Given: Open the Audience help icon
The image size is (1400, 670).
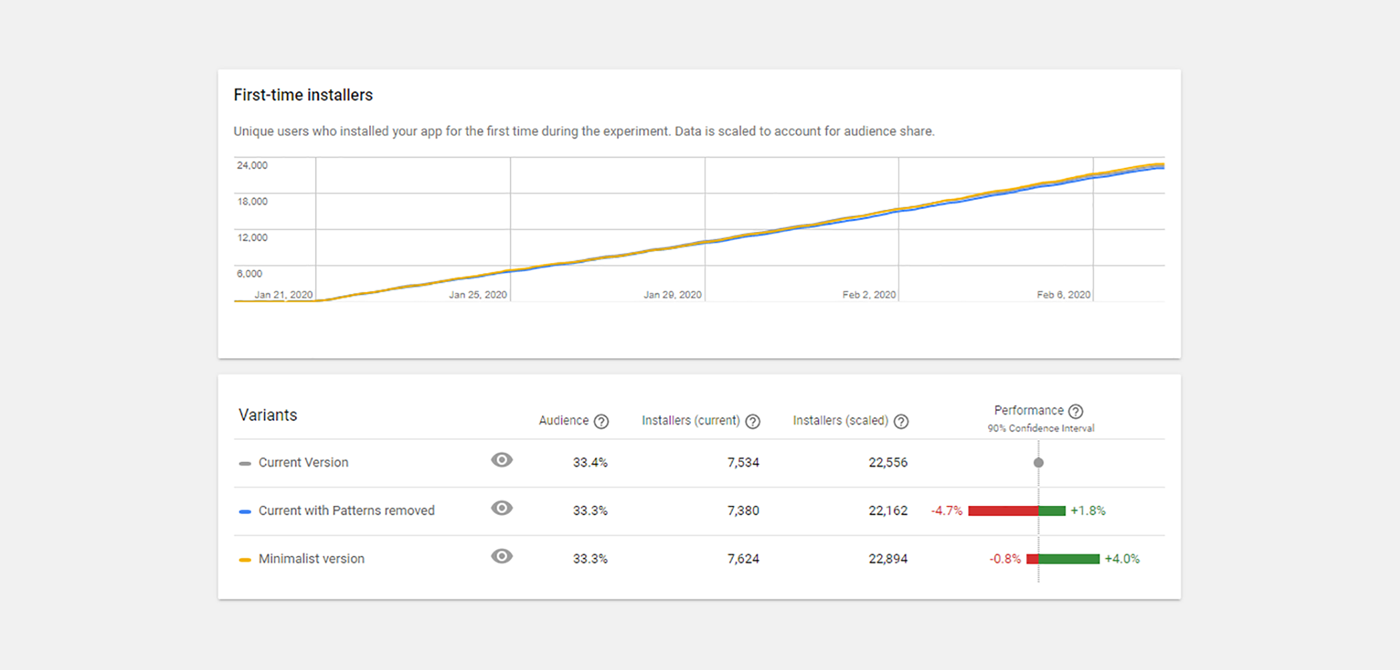Looking at the screenshot, I should coord(601,422).
